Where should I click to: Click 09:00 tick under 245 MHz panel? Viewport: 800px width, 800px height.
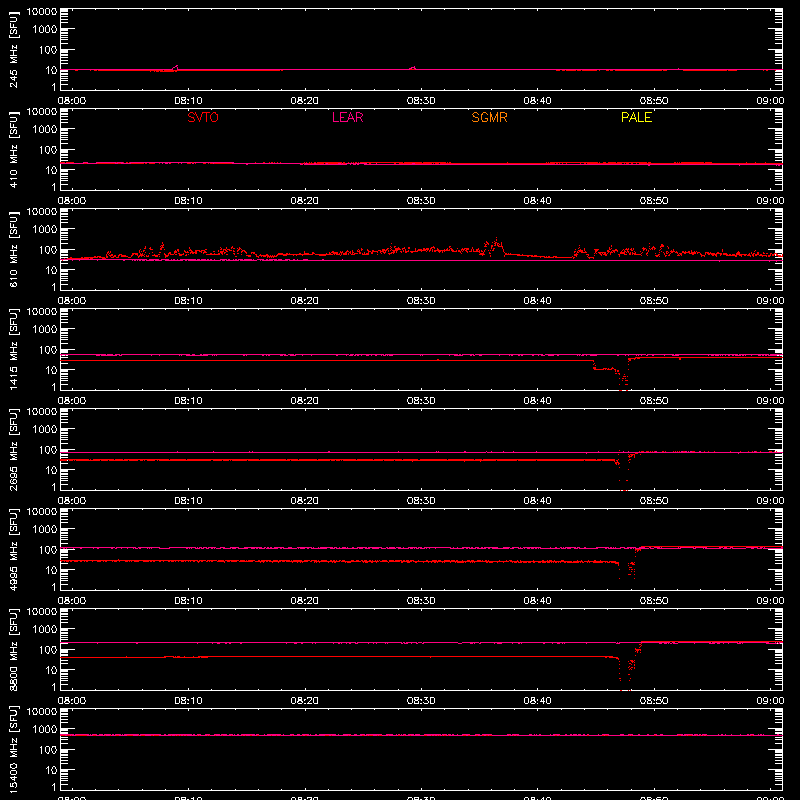click(x=770, y=101)
